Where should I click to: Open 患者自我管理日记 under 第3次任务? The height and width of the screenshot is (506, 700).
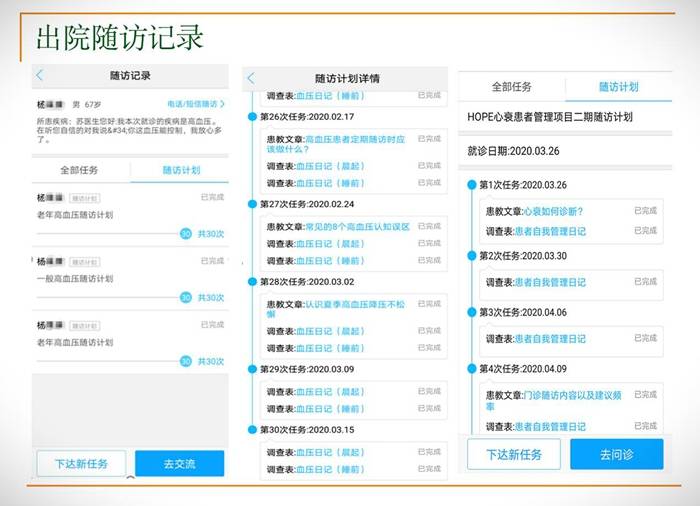tap(550, 339)
